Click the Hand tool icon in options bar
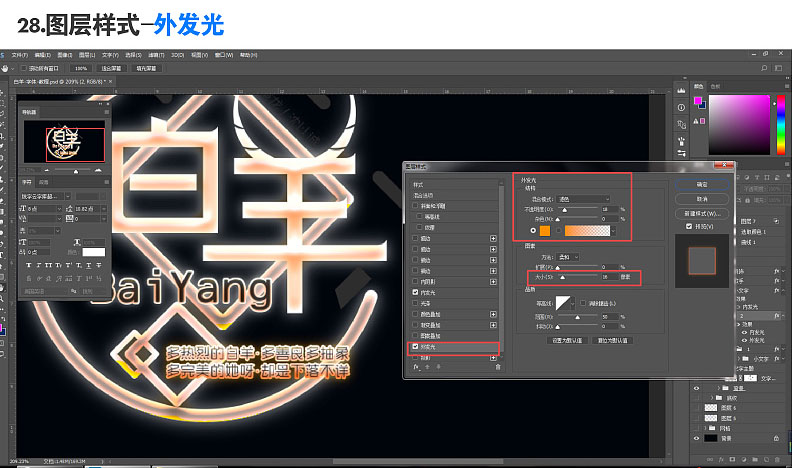This screenshot has height=468, width=800. pyautogui.click(x=5, y=68)
